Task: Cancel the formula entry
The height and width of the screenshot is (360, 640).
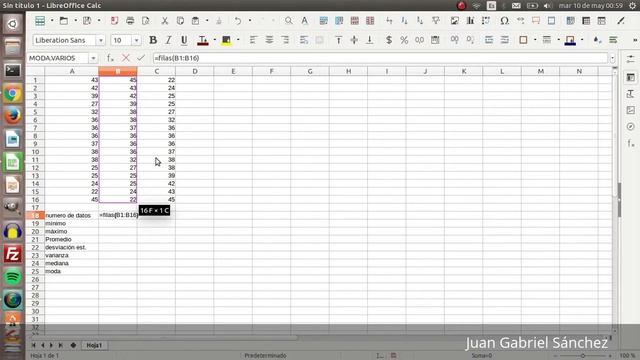Action: click(126, 58)
